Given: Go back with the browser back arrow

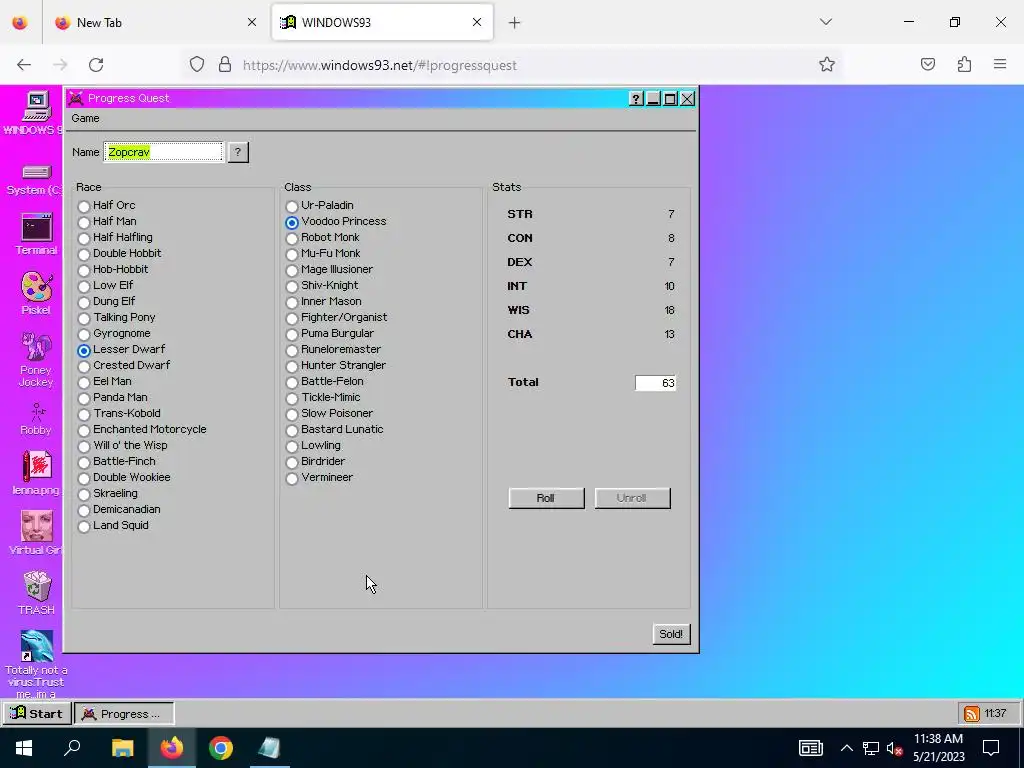Looking at the screenshot, I should coord(24,65).
